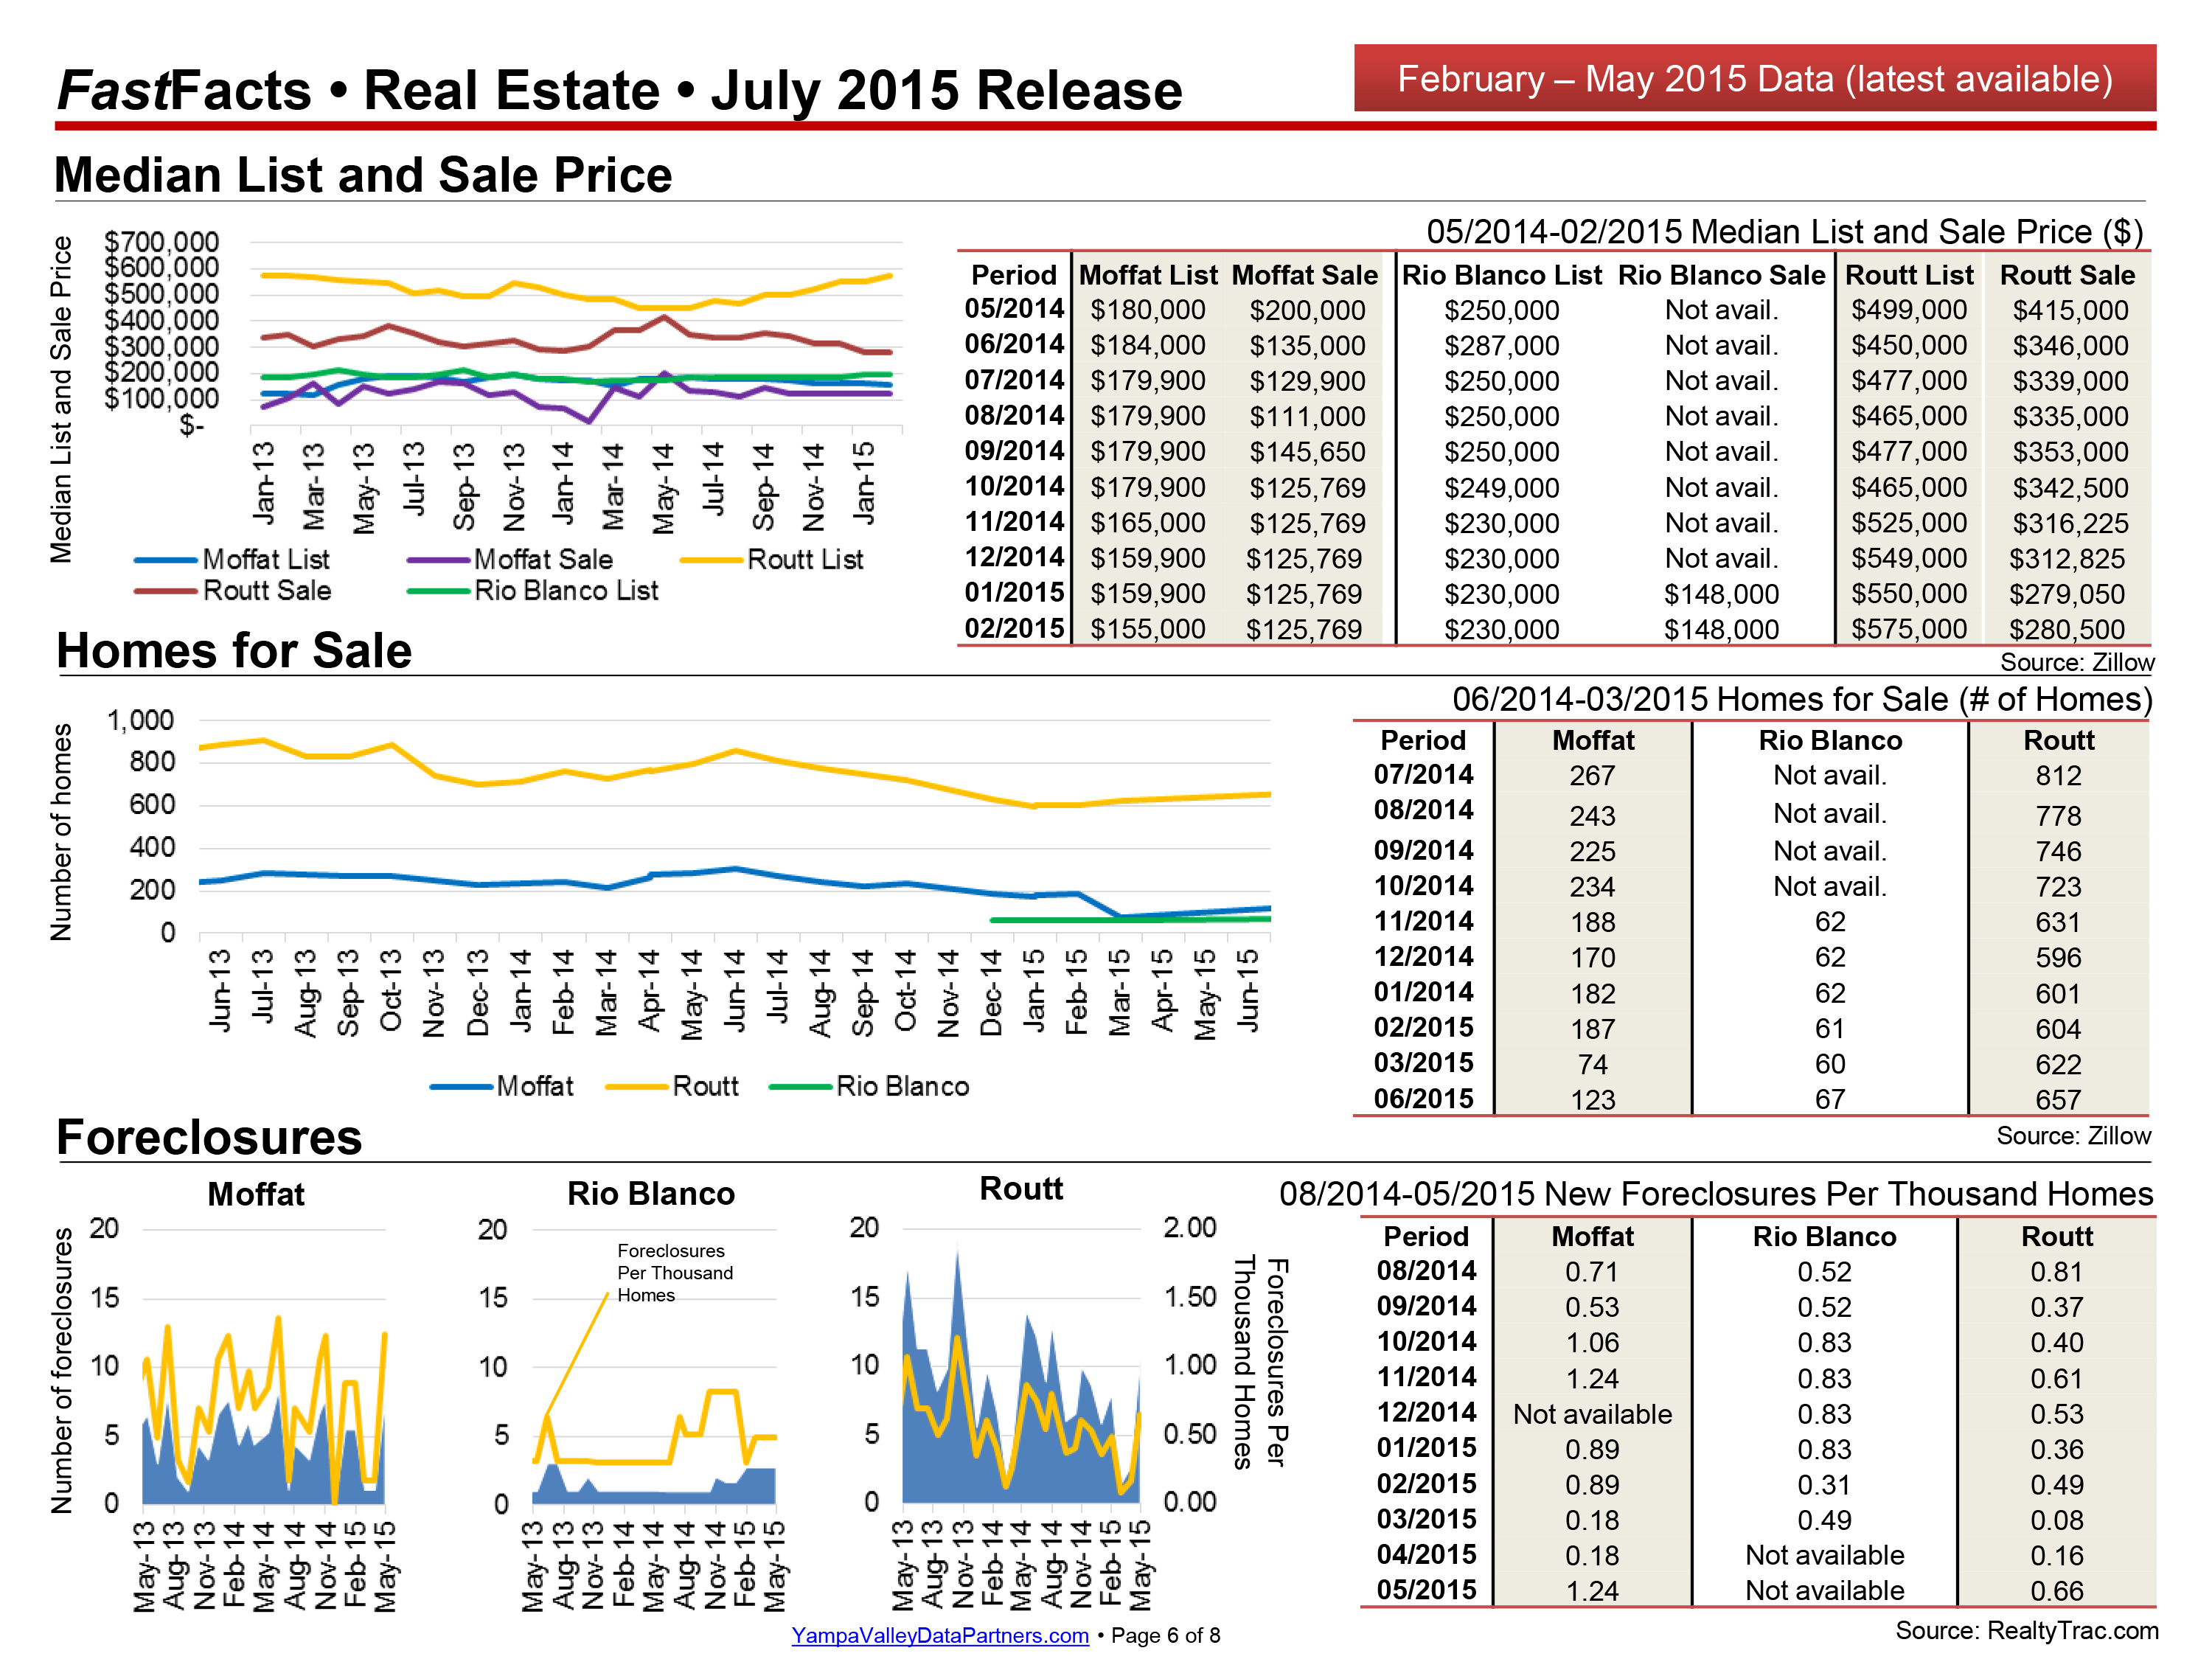Select the 657 Routt homes value
Screen dimensions: 2212x1659
tap(2058, 1100)
